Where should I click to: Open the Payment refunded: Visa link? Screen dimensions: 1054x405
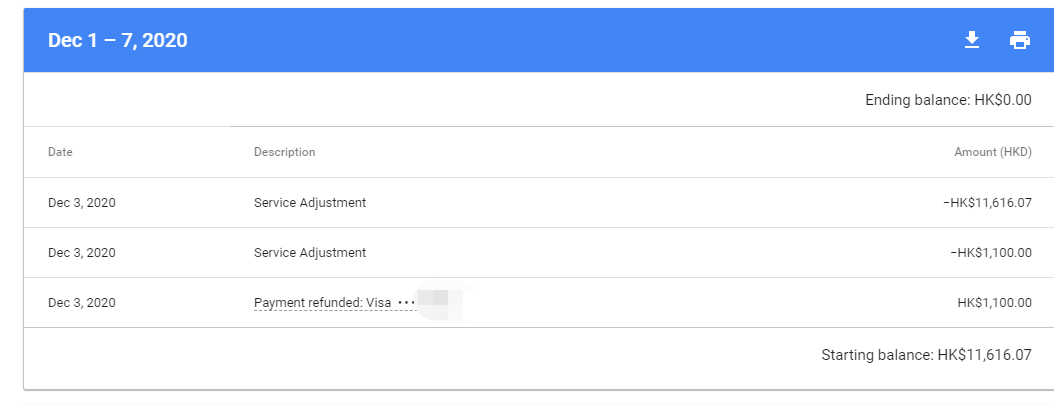[x=323, y=303]
